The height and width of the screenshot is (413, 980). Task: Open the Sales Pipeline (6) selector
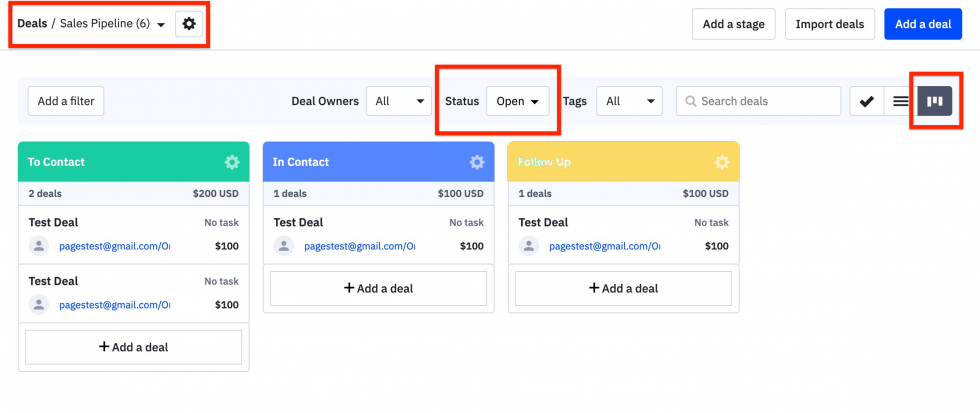point(112,24)
